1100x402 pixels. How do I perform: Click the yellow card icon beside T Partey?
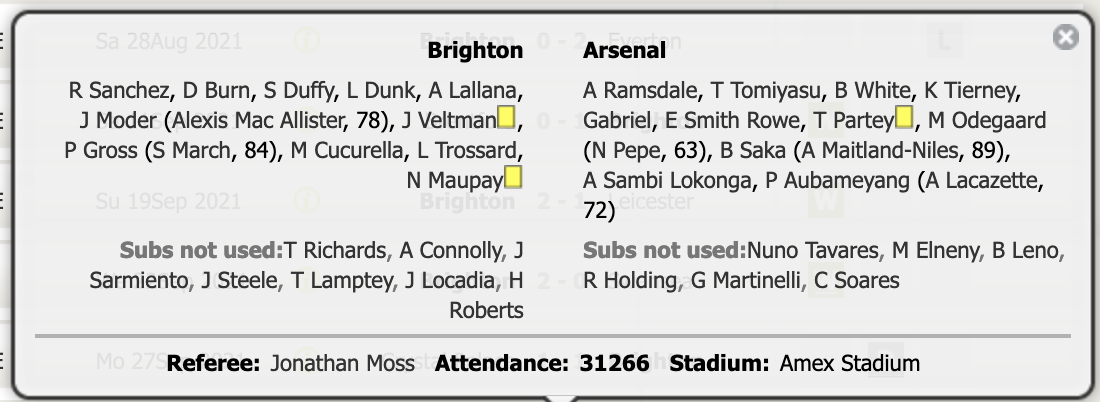point(904,117)
